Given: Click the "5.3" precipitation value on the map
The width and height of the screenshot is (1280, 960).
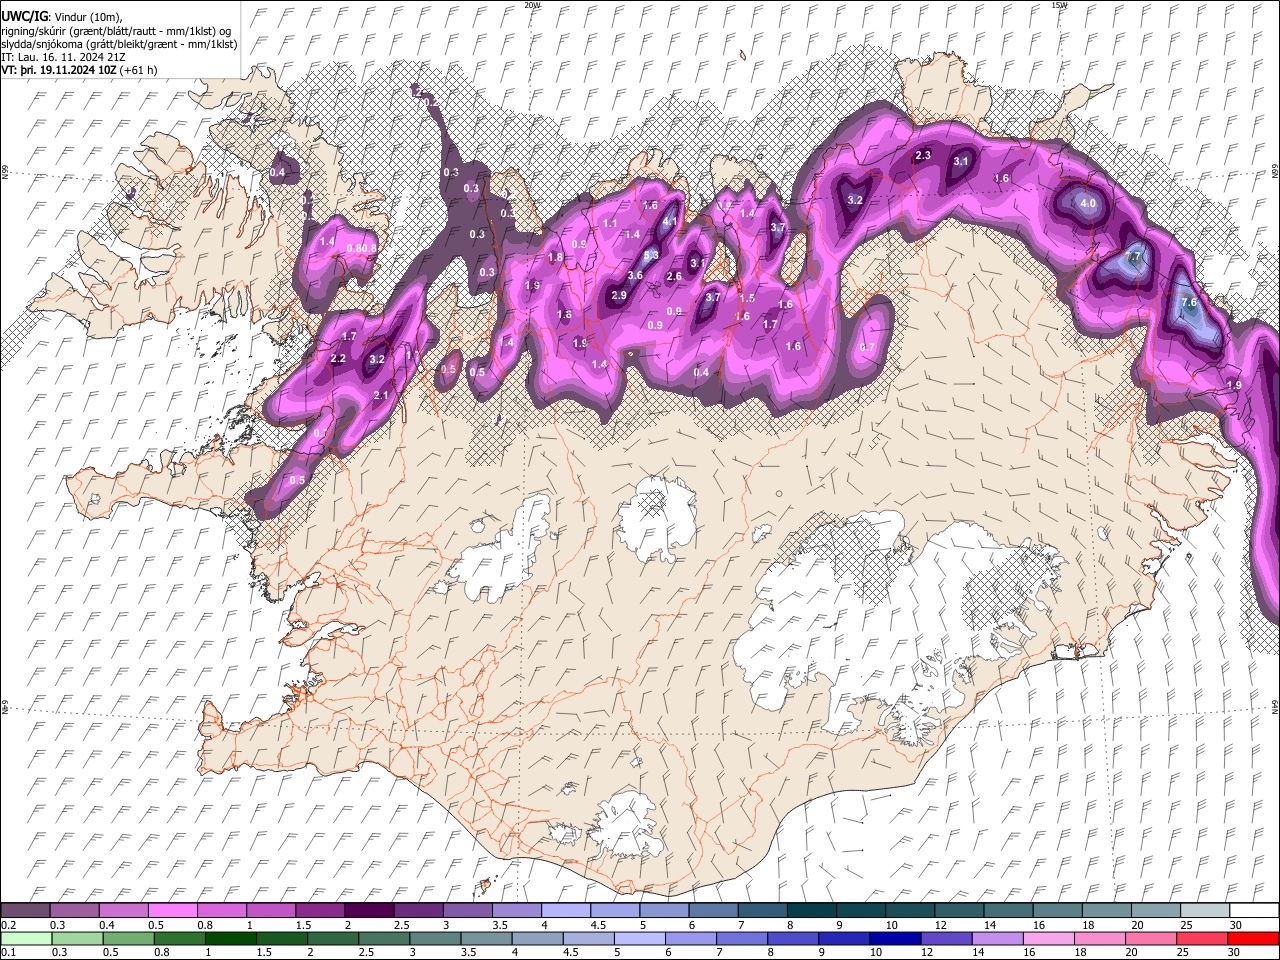Looking at the screenshot, I should click(x=651, y=255).
